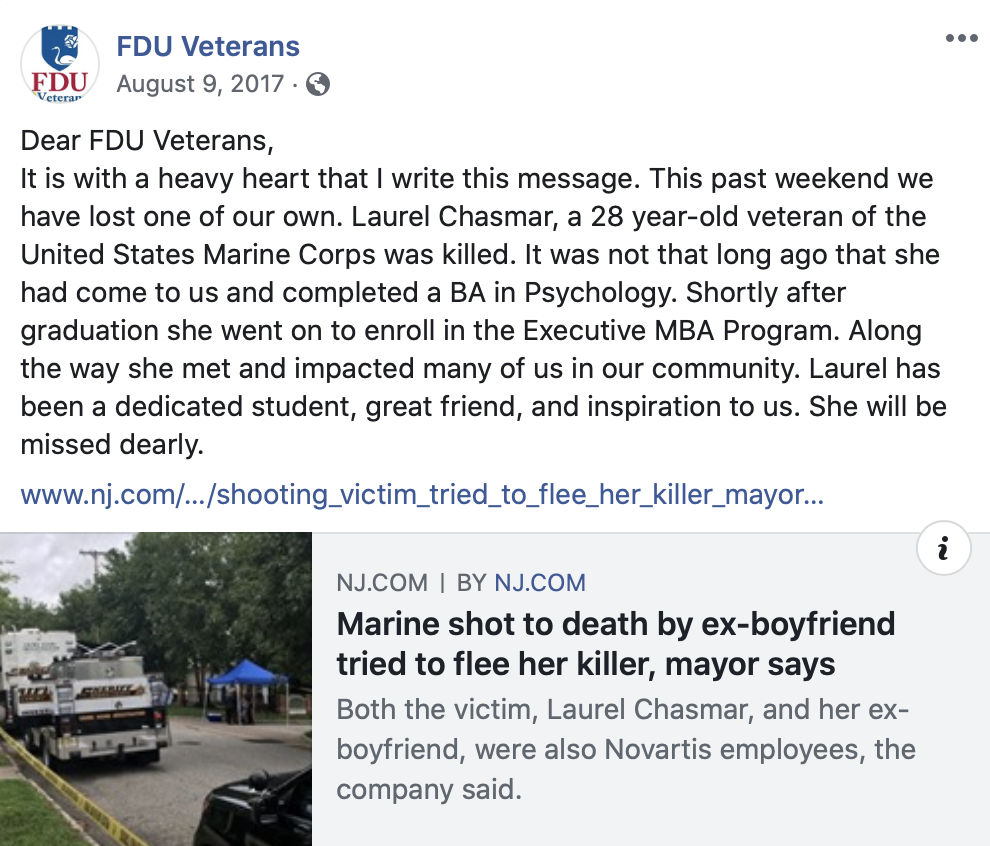Follow the nj.com shooting_victim article URL
The height and width of the screenshot is (846, 990).
click(420, 494)
